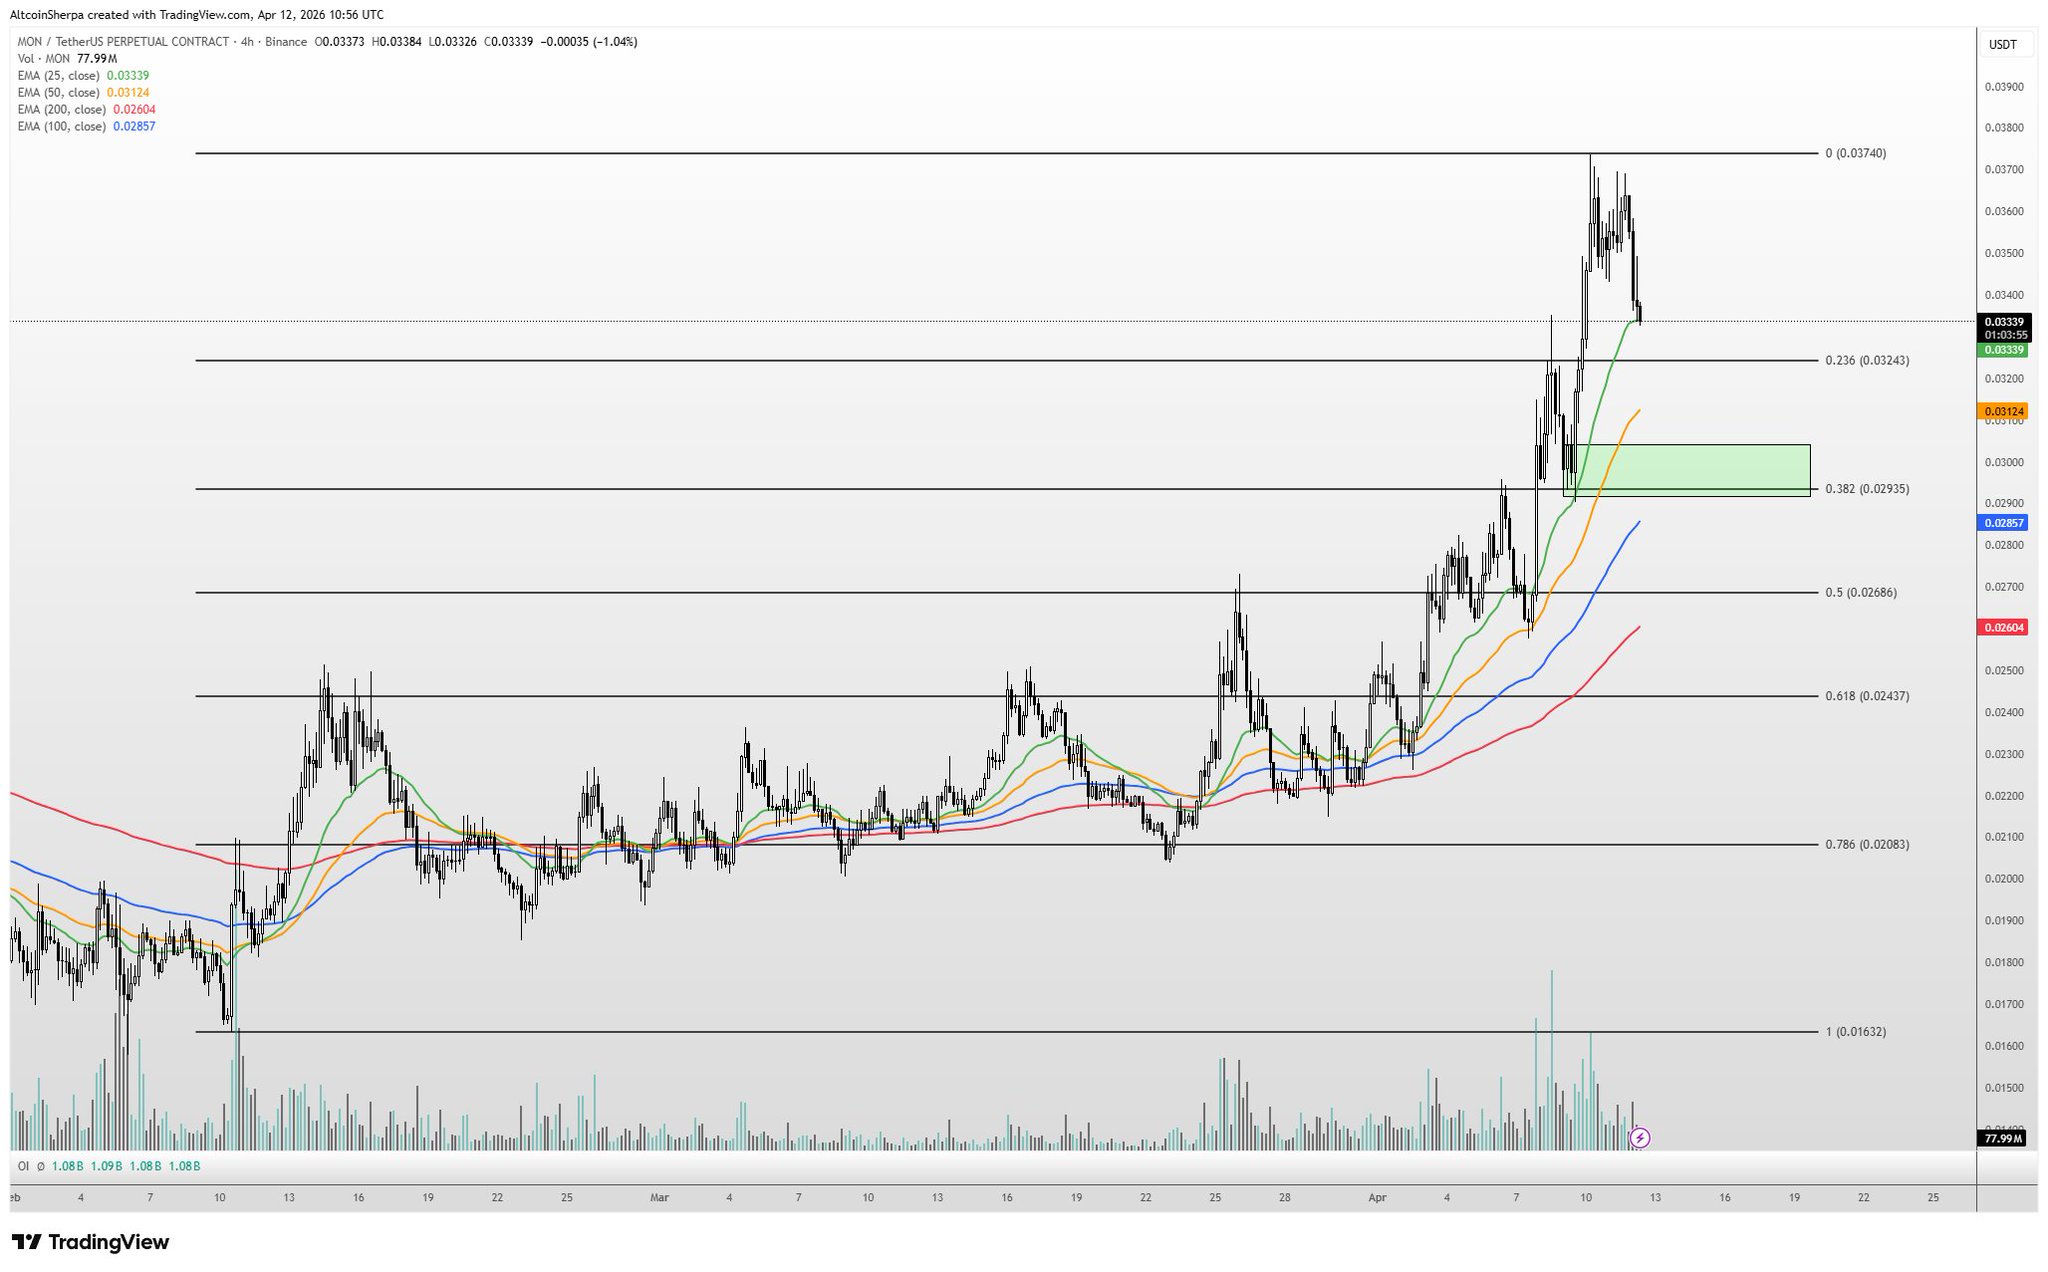Screen dimensions: 2048x1272
Task: Select the EMA (200, close) legend entry
Action: tap(61, 109)
